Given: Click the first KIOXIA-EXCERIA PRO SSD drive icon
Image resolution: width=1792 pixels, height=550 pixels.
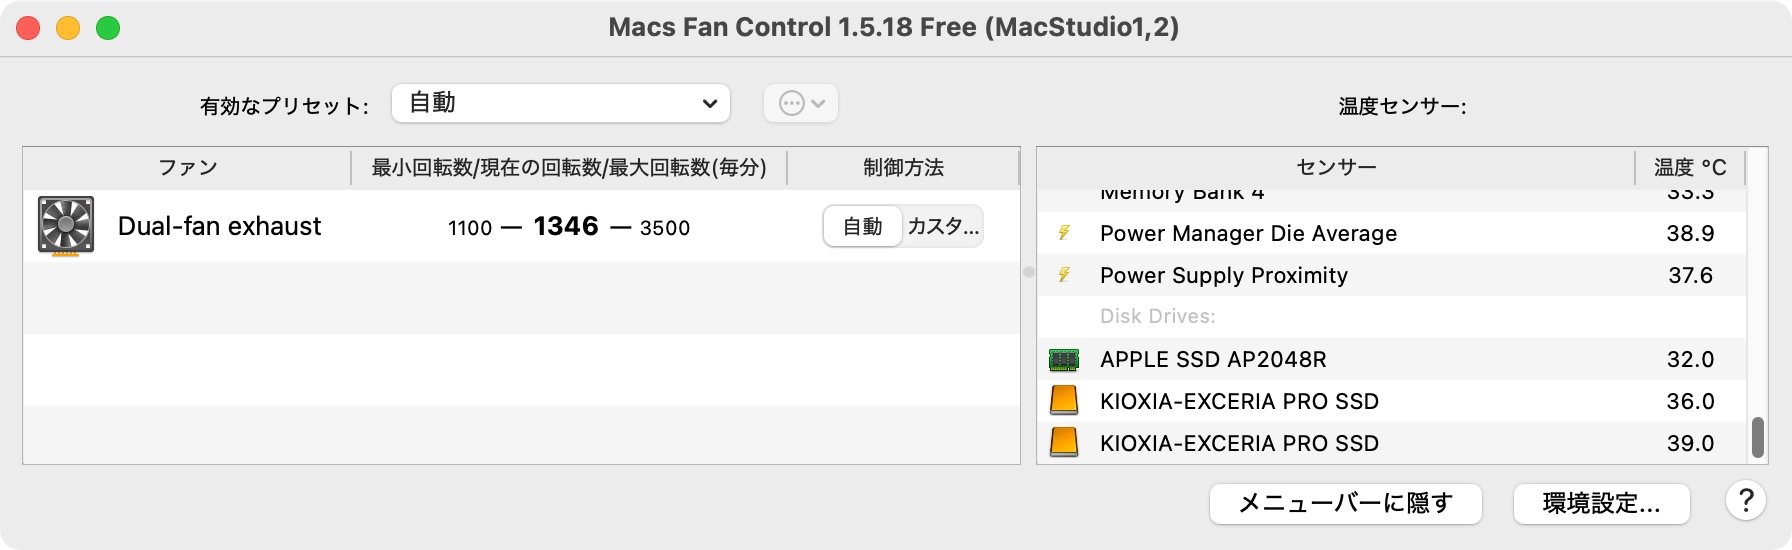Looking at the screenshot, I should [x=1064, y=401].
